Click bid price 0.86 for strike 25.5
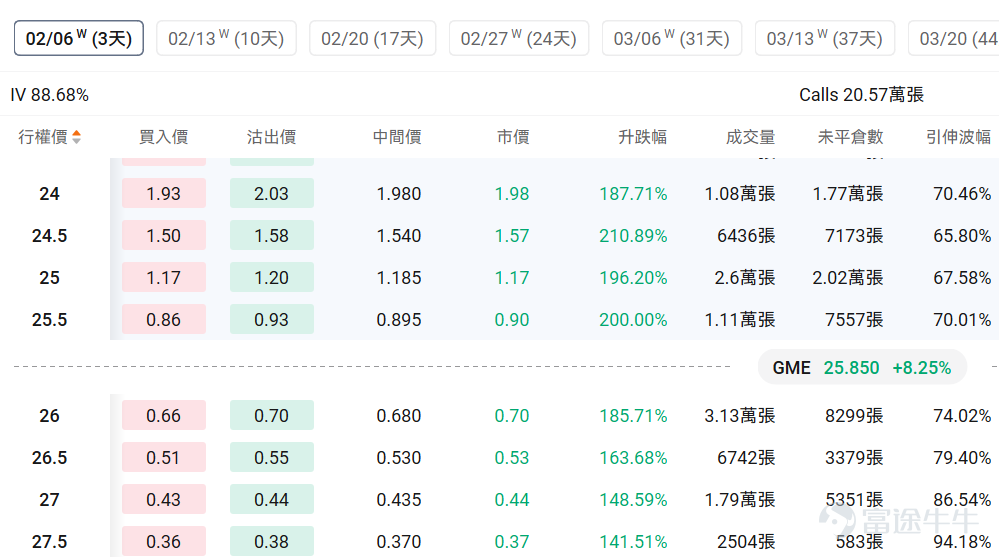Screen dimensions: 999x557 click(164, 319)
